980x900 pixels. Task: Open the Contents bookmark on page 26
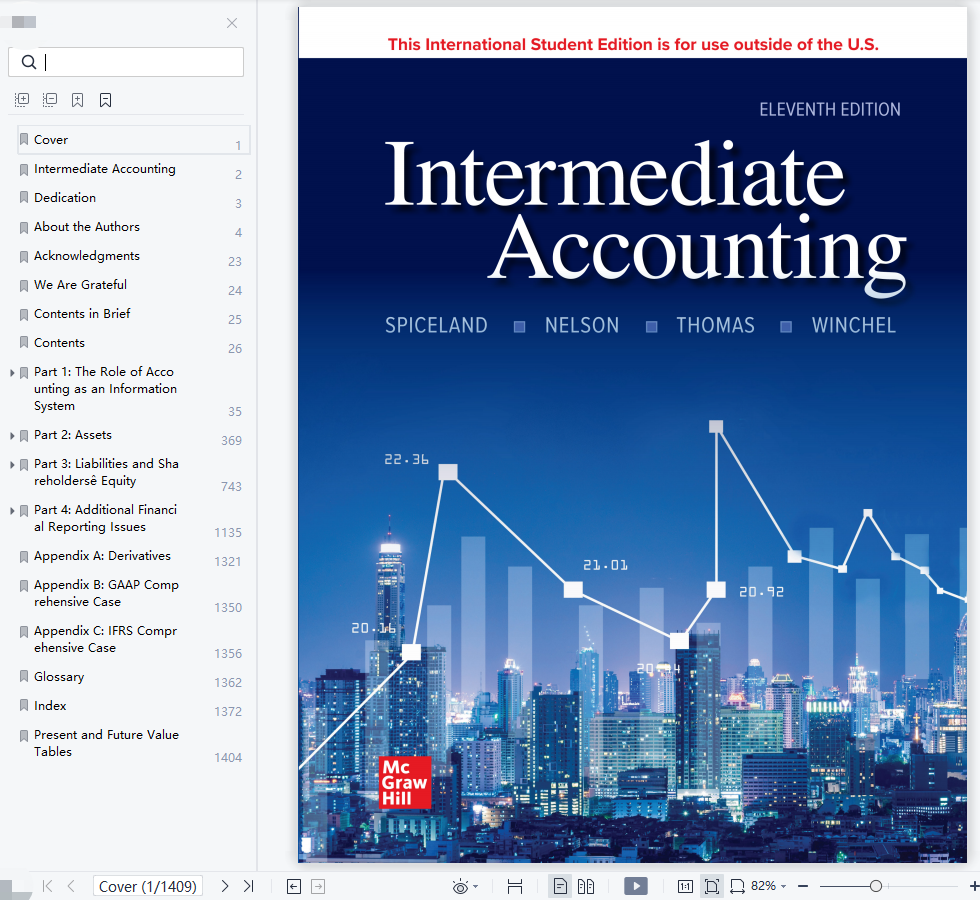[x=59, y=342]
